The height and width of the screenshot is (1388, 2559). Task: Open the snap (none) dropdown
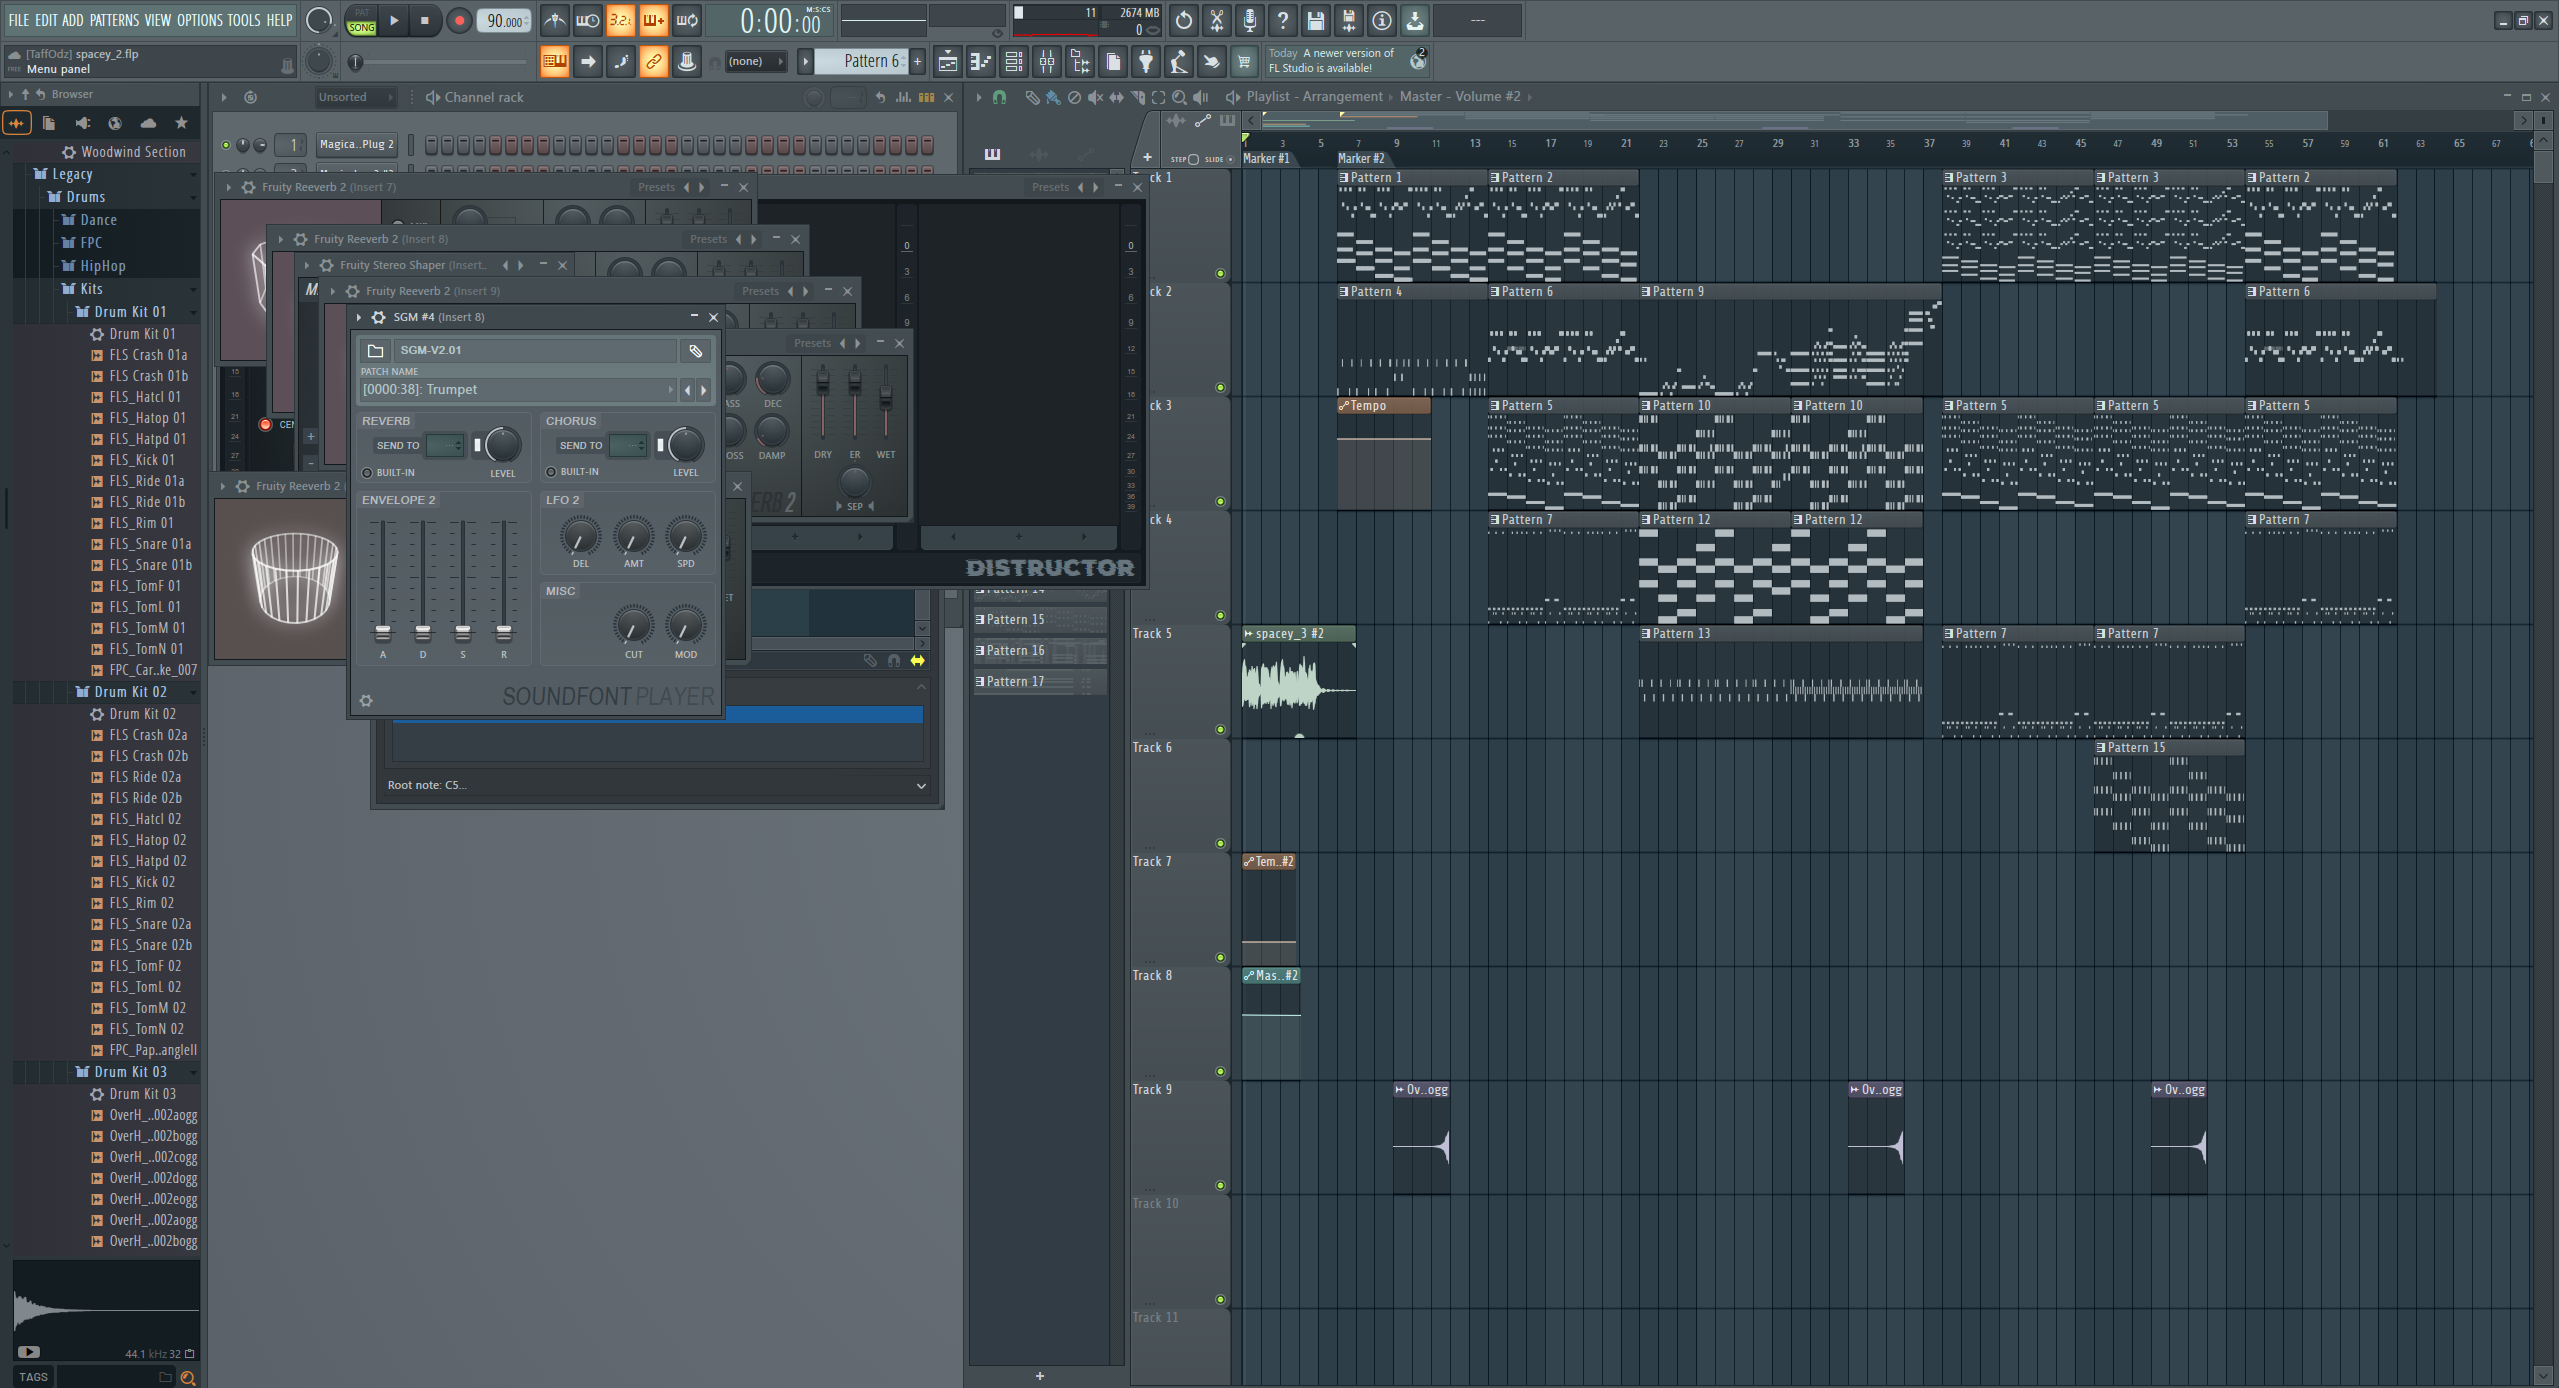pos(756,62)
